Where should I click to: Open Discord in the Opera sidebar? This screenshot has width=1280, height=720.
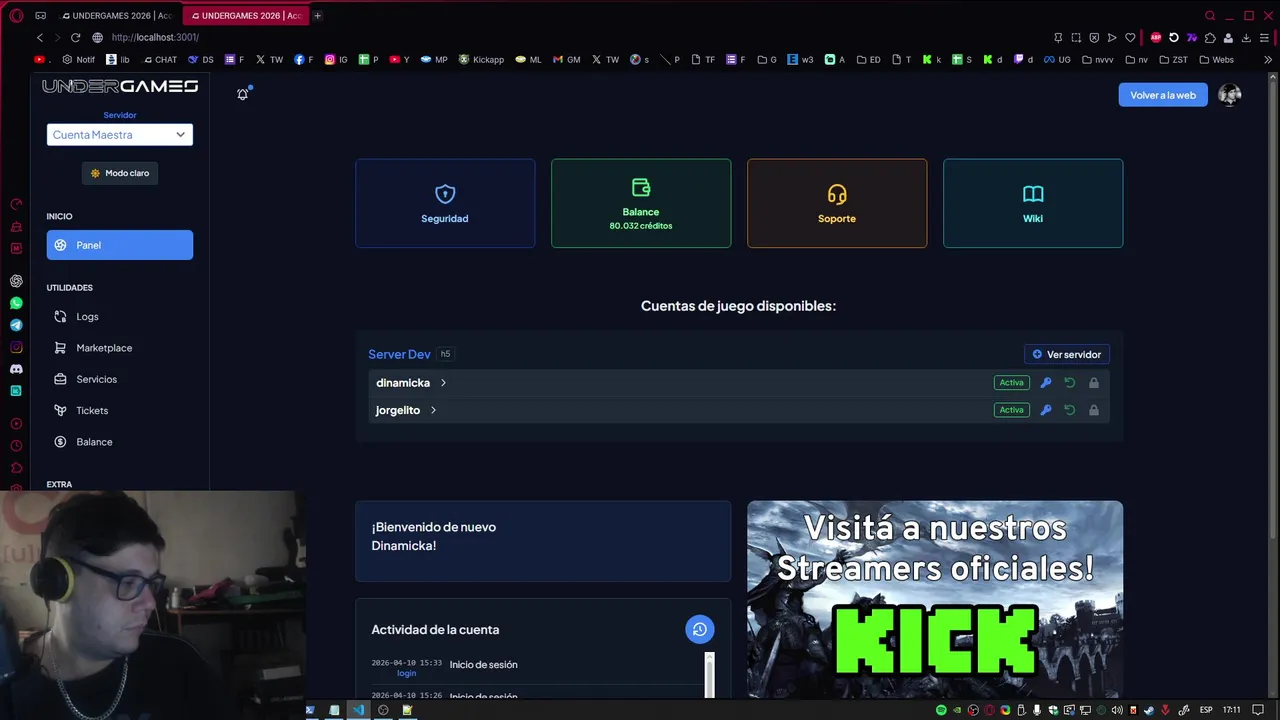[16, 369]
